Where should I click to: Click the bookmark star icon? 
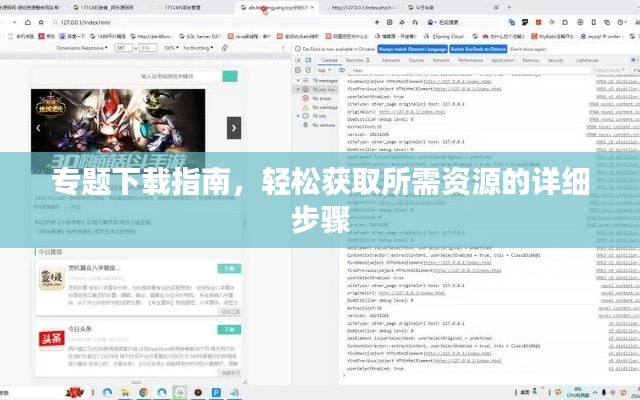pos(41,22)
